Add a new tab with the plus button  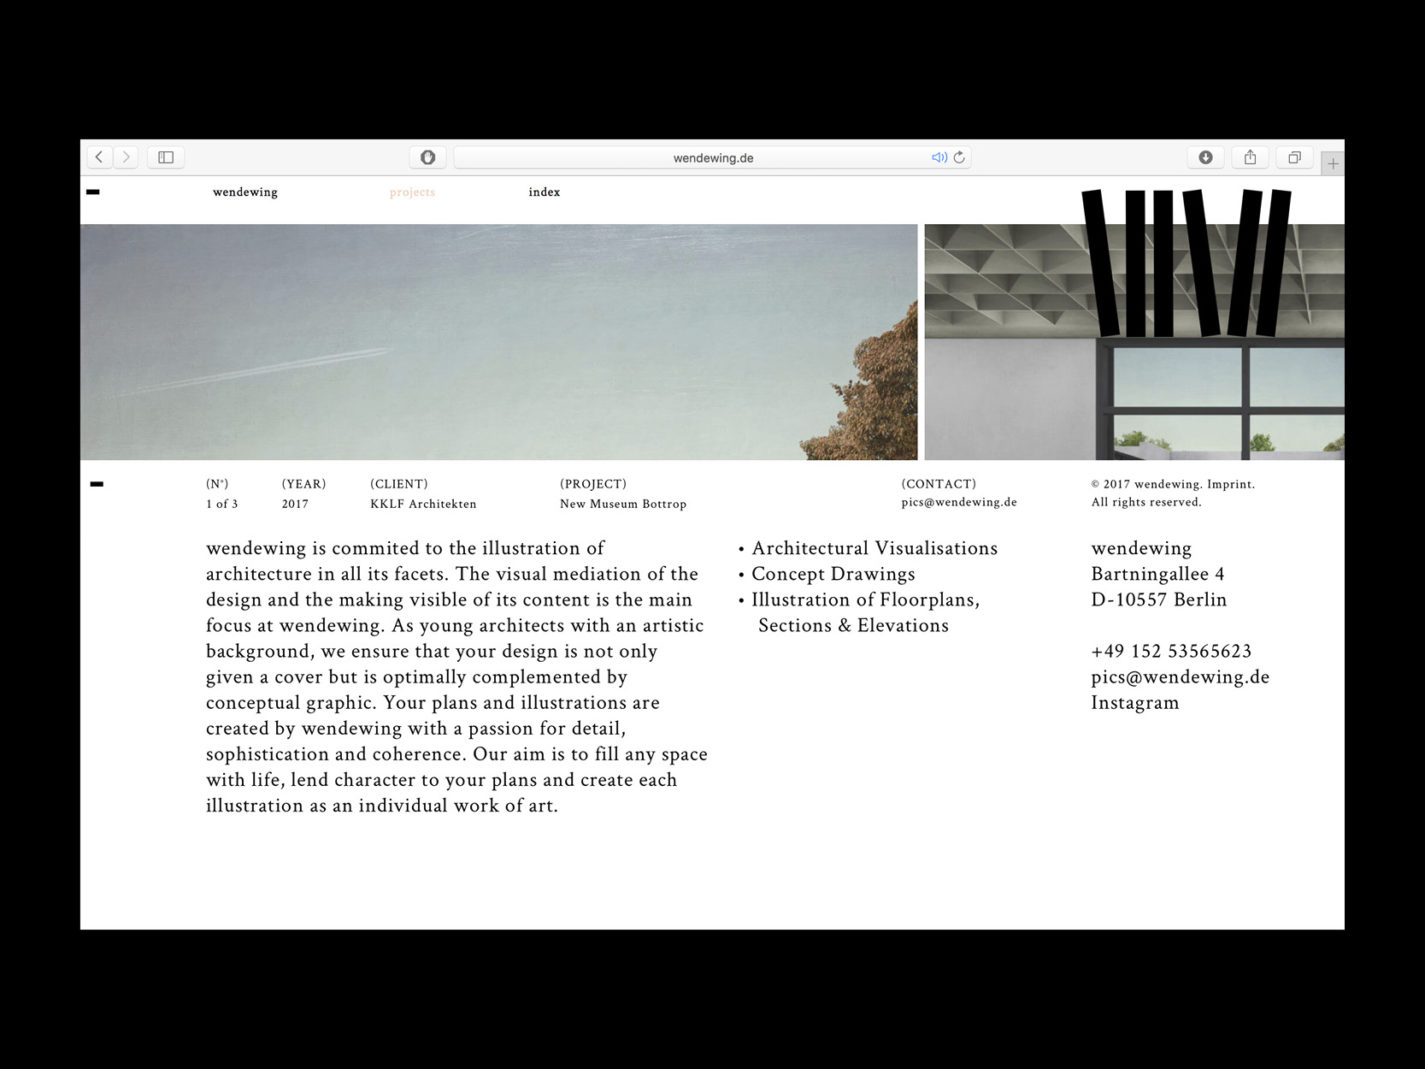[x=1332, y=163]
